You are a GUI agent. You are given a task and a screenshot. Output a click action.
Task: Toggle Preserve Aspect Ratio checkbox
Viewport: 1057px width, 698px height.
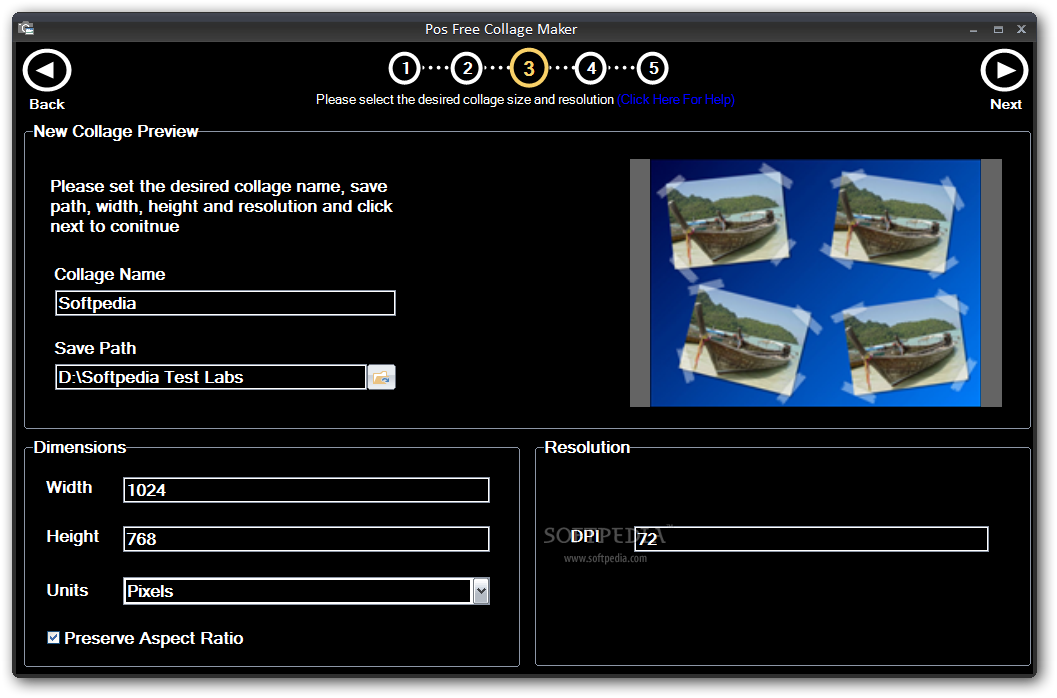[x=53, y=637]
